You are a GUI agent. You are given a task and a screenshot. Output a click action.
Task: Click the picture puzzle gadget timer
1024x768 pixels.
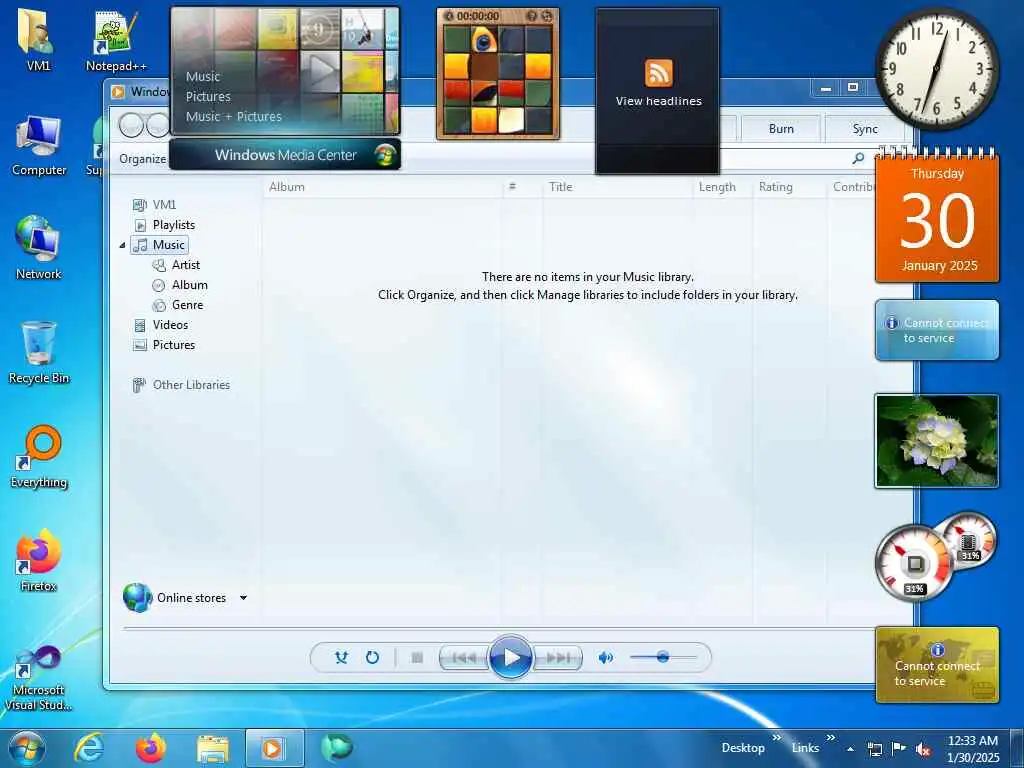[x=477, y=16]
